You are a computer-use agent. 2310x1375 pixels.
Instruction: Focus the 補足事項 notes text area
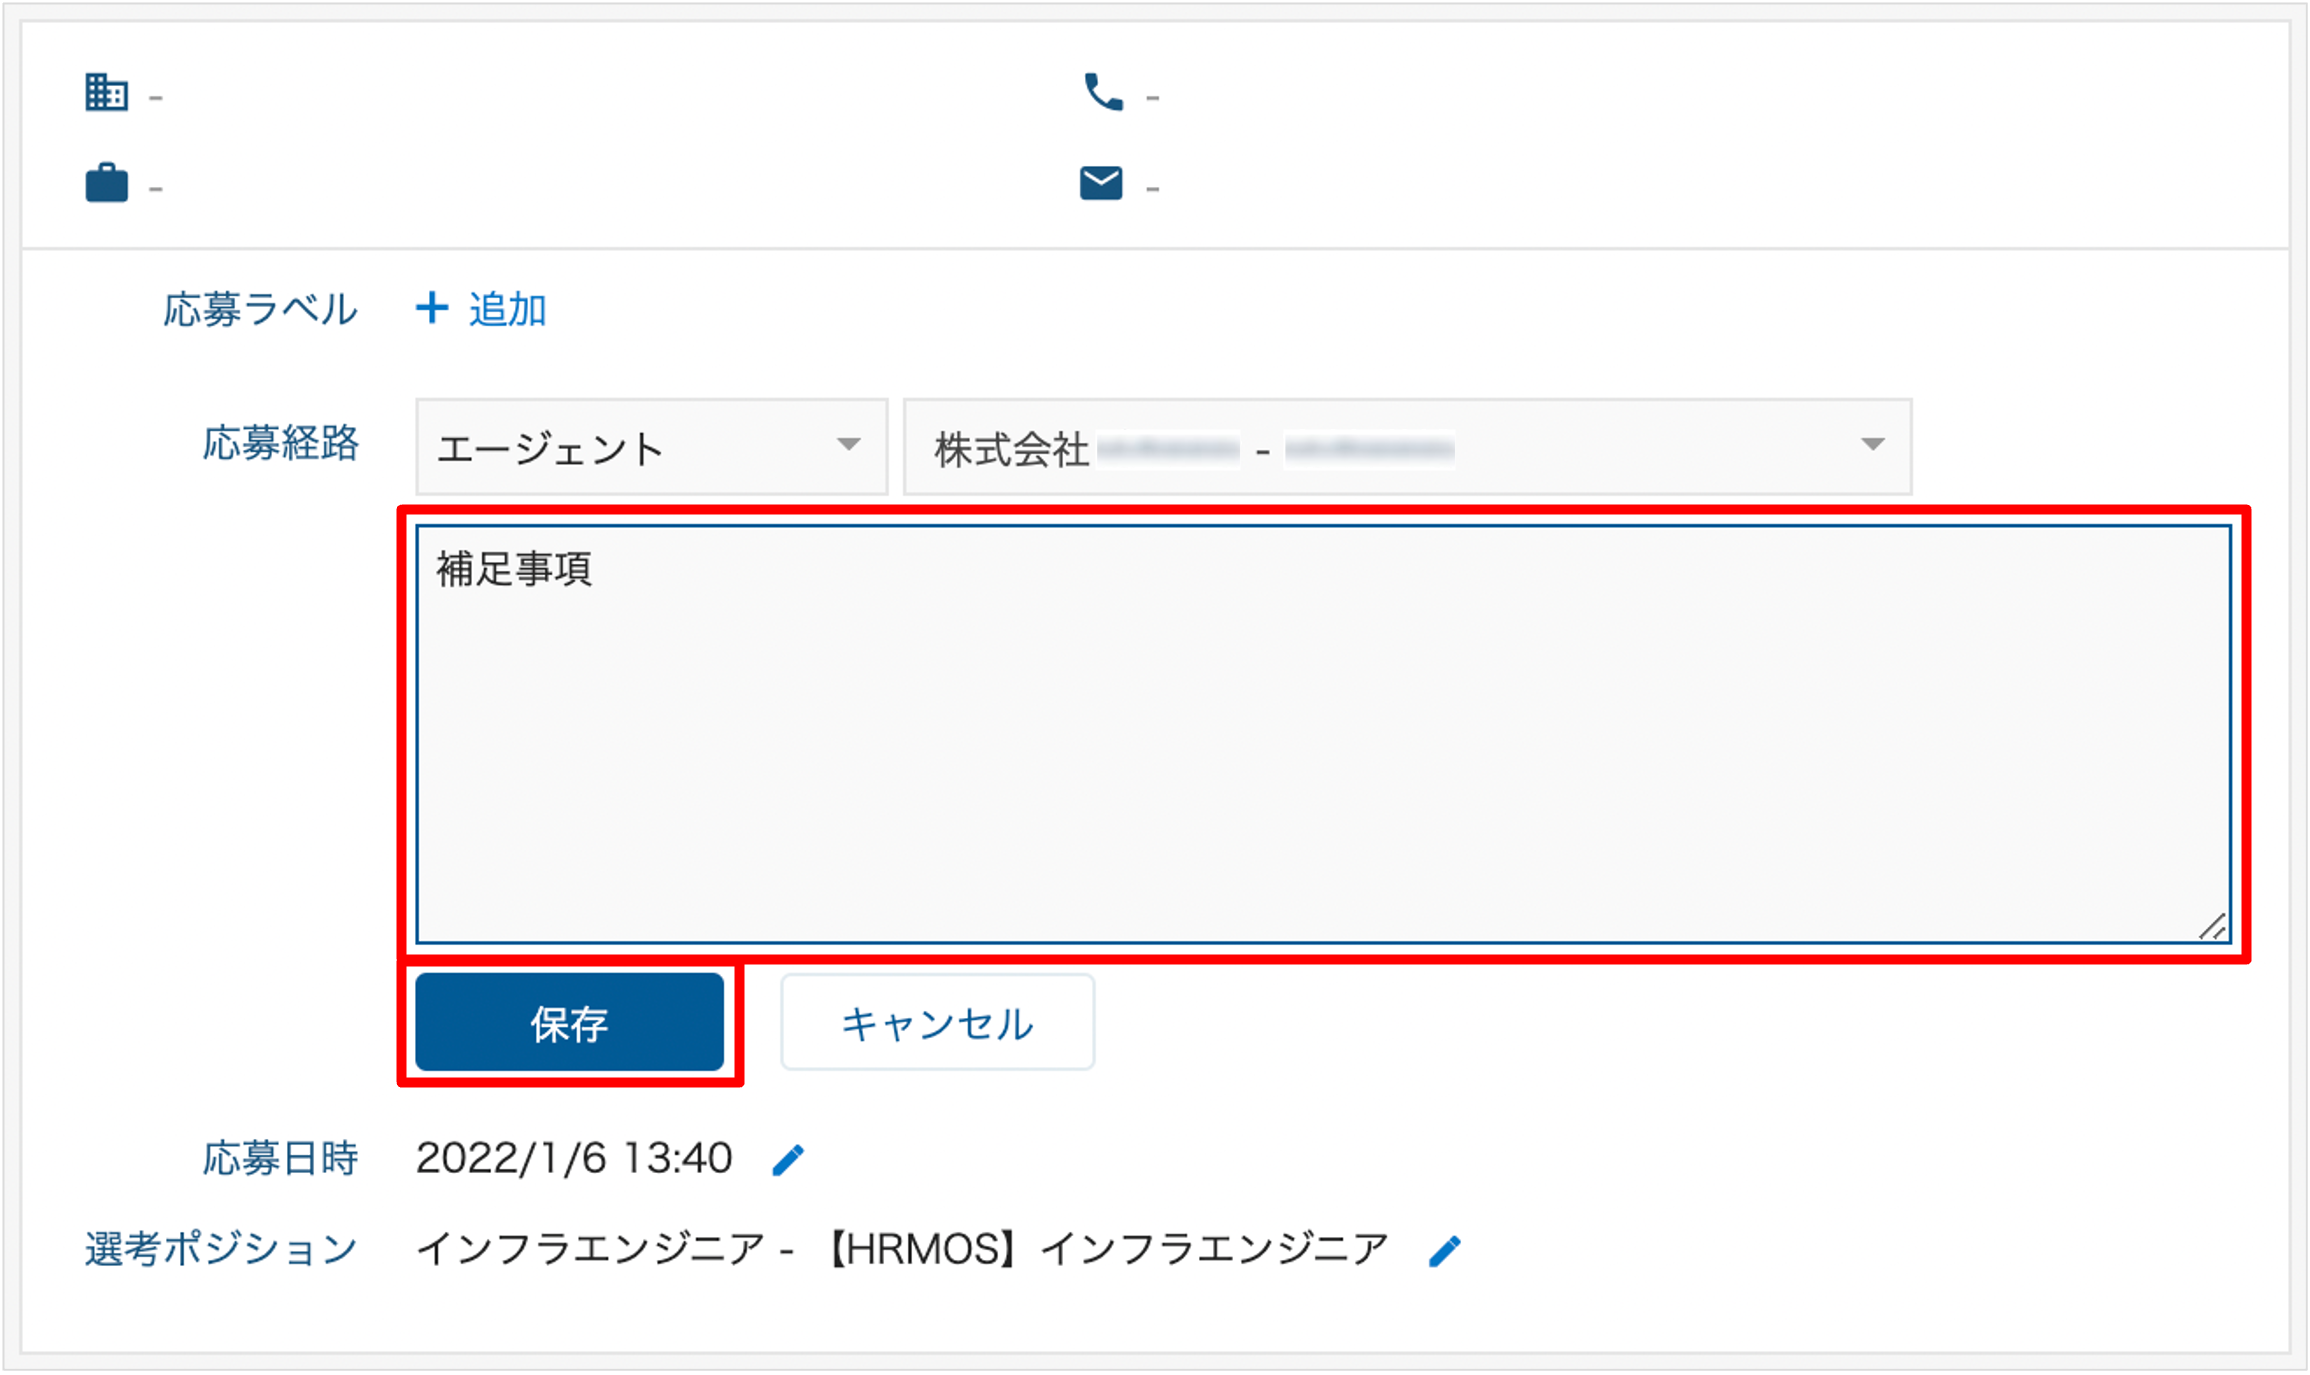click(x=1323, y=734)
